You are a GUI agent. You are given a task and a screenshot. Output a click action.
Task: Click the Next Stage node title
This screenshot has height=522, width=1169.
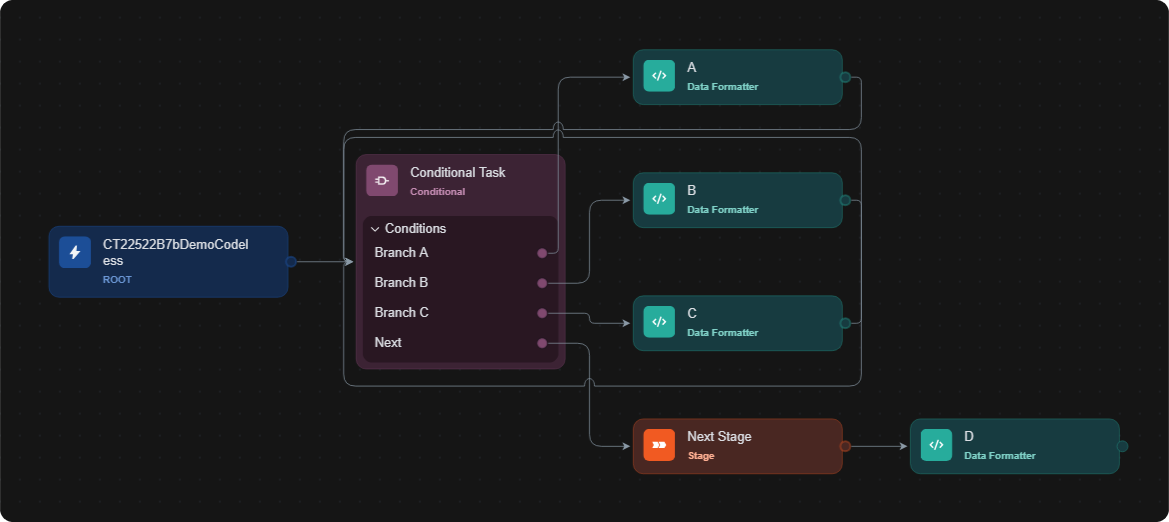[719, 436]
